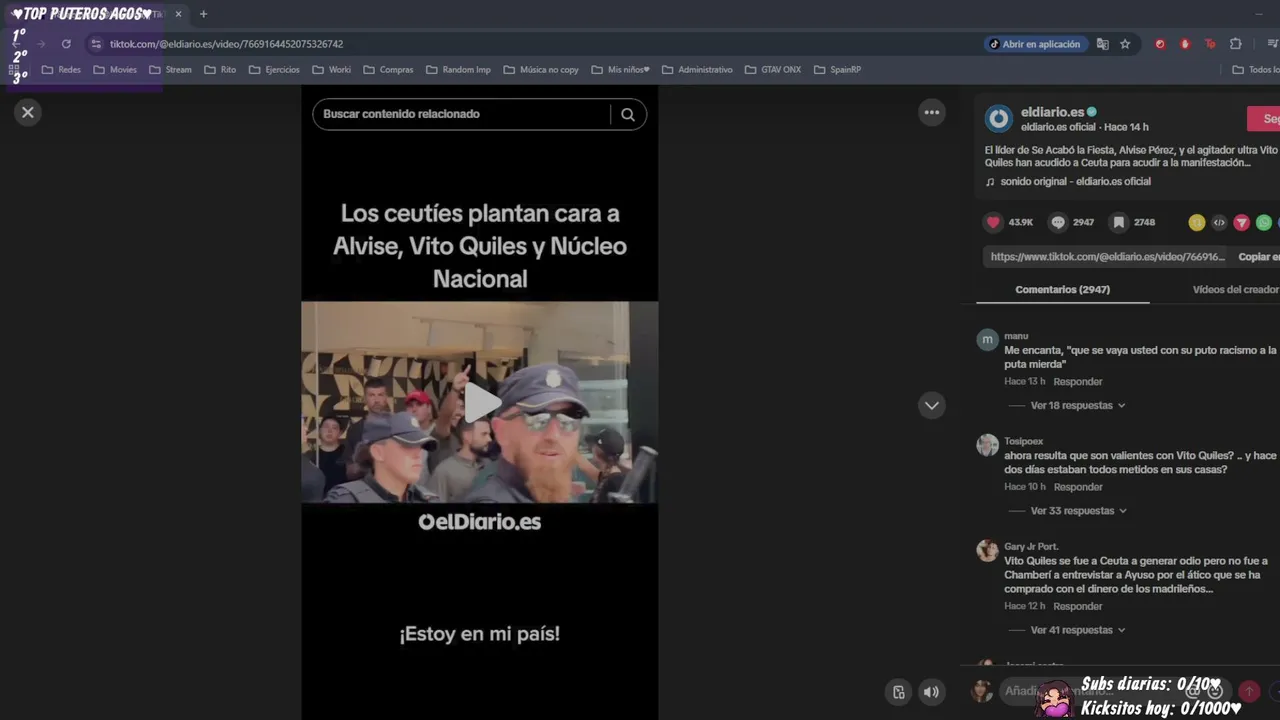Repost the video with the yellow icon
Image resolution: width=1280 pixels, height=720 pixels.
1196,222
